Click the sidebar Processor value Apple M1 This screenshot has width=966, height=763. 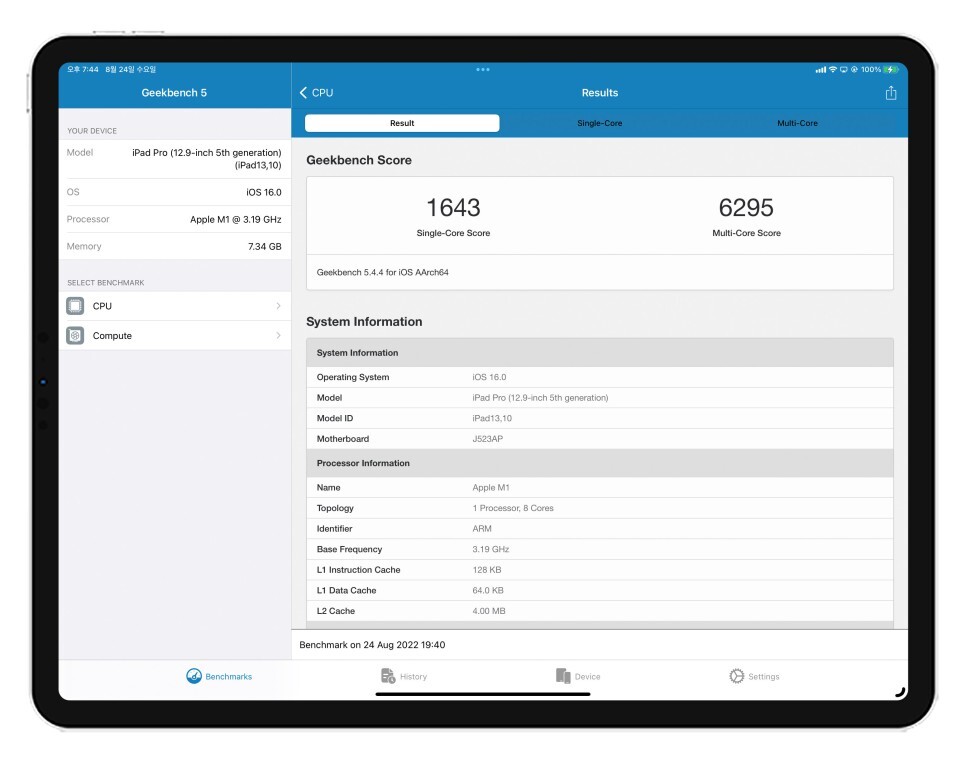[236, 219]
